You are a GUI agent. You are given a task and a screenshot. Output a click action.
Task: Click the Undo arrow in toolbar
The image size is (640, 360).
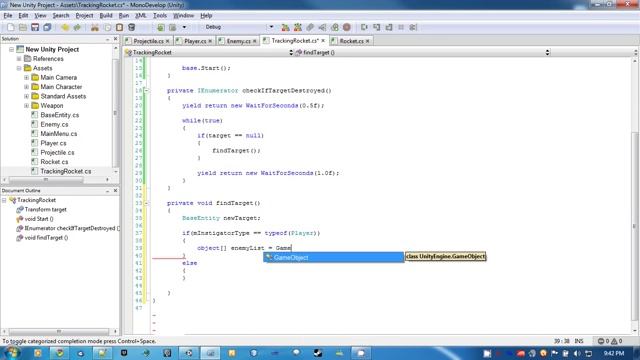tap(65, 27)
